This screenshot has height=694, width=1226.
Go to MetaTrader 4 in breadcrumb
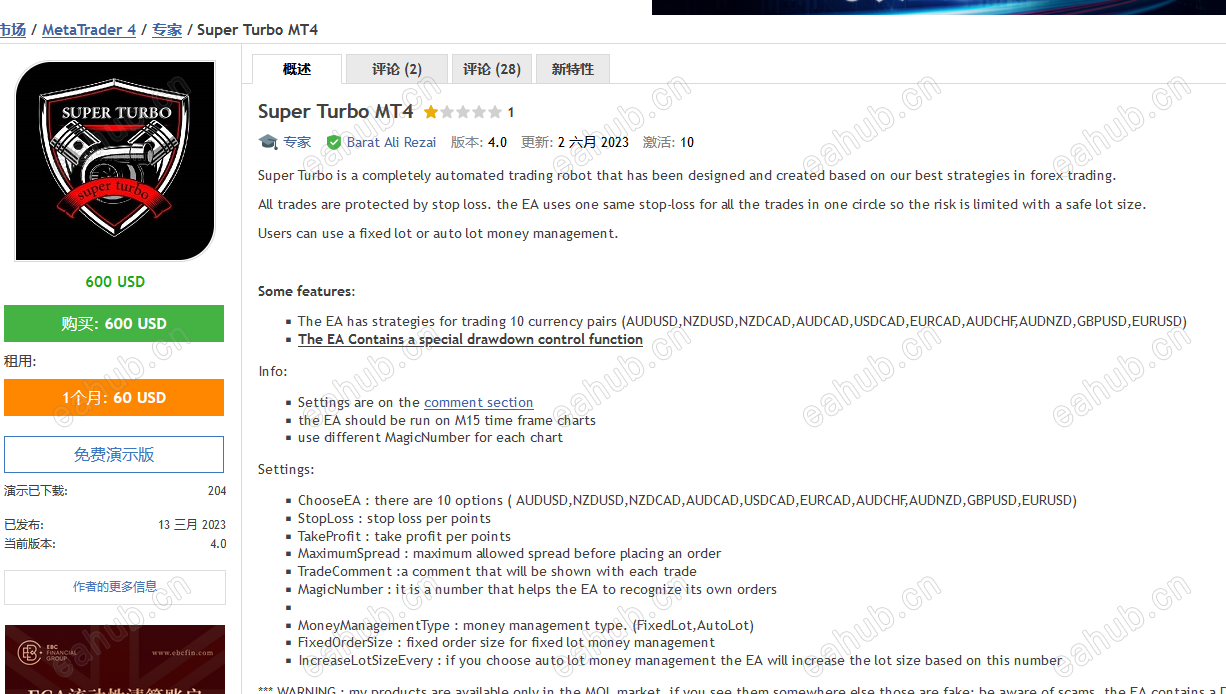click(89, 30)
